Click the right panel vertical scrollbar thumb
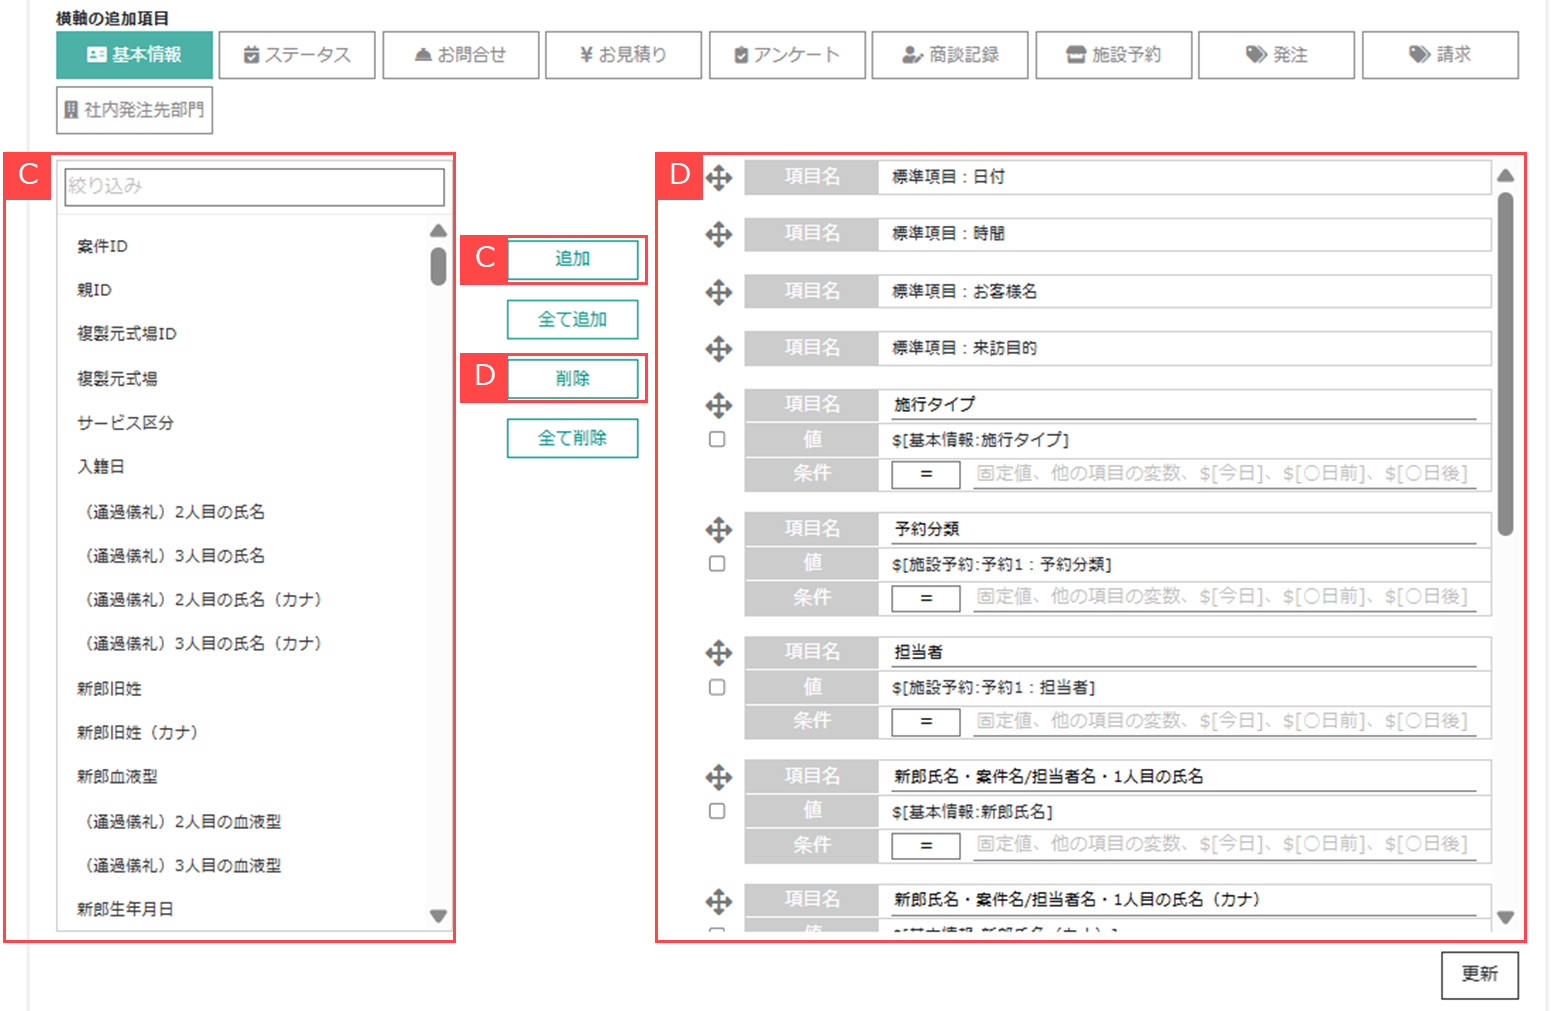The width and height of the screenshot is (1560, 1011). [x=1505, y=363]
